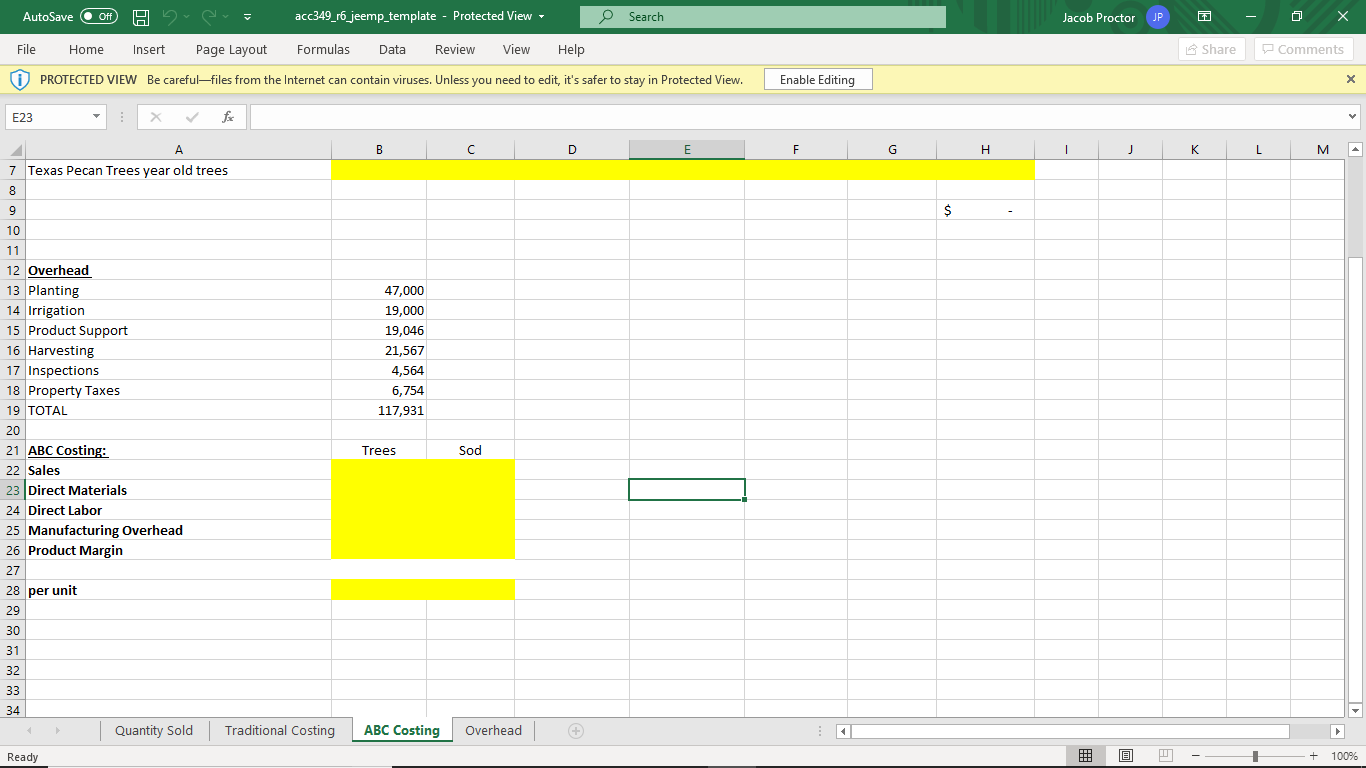1366x768 pixels.
Task: Click horizontal scrollbar right arrow
Action: point(1337,732)
